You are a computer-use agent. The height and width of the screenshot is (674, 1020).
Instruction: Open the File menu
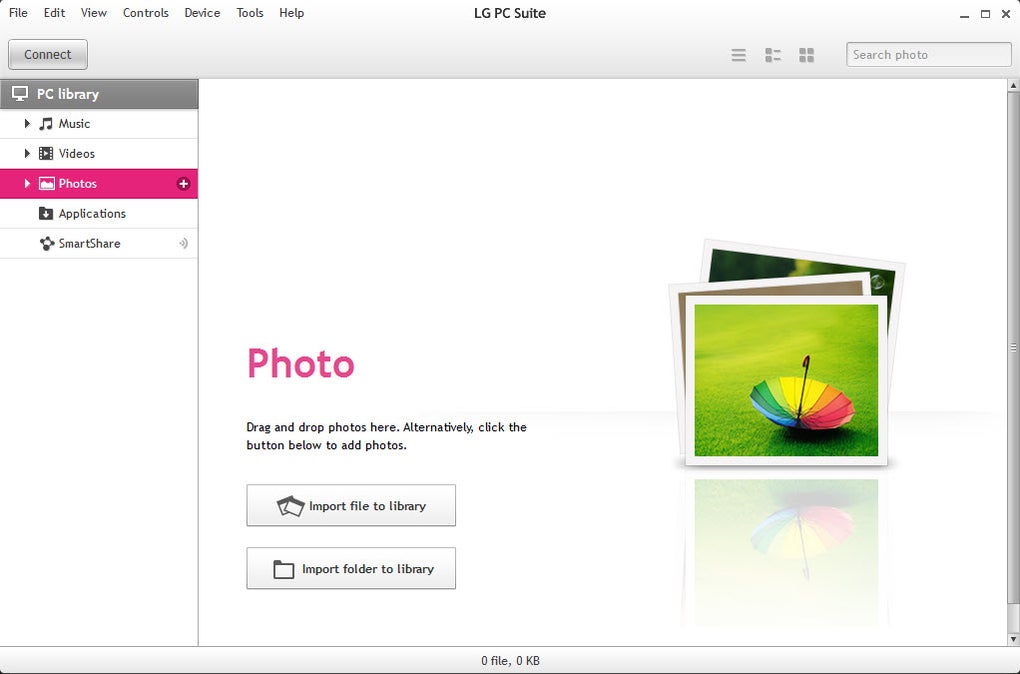(18, 13)
